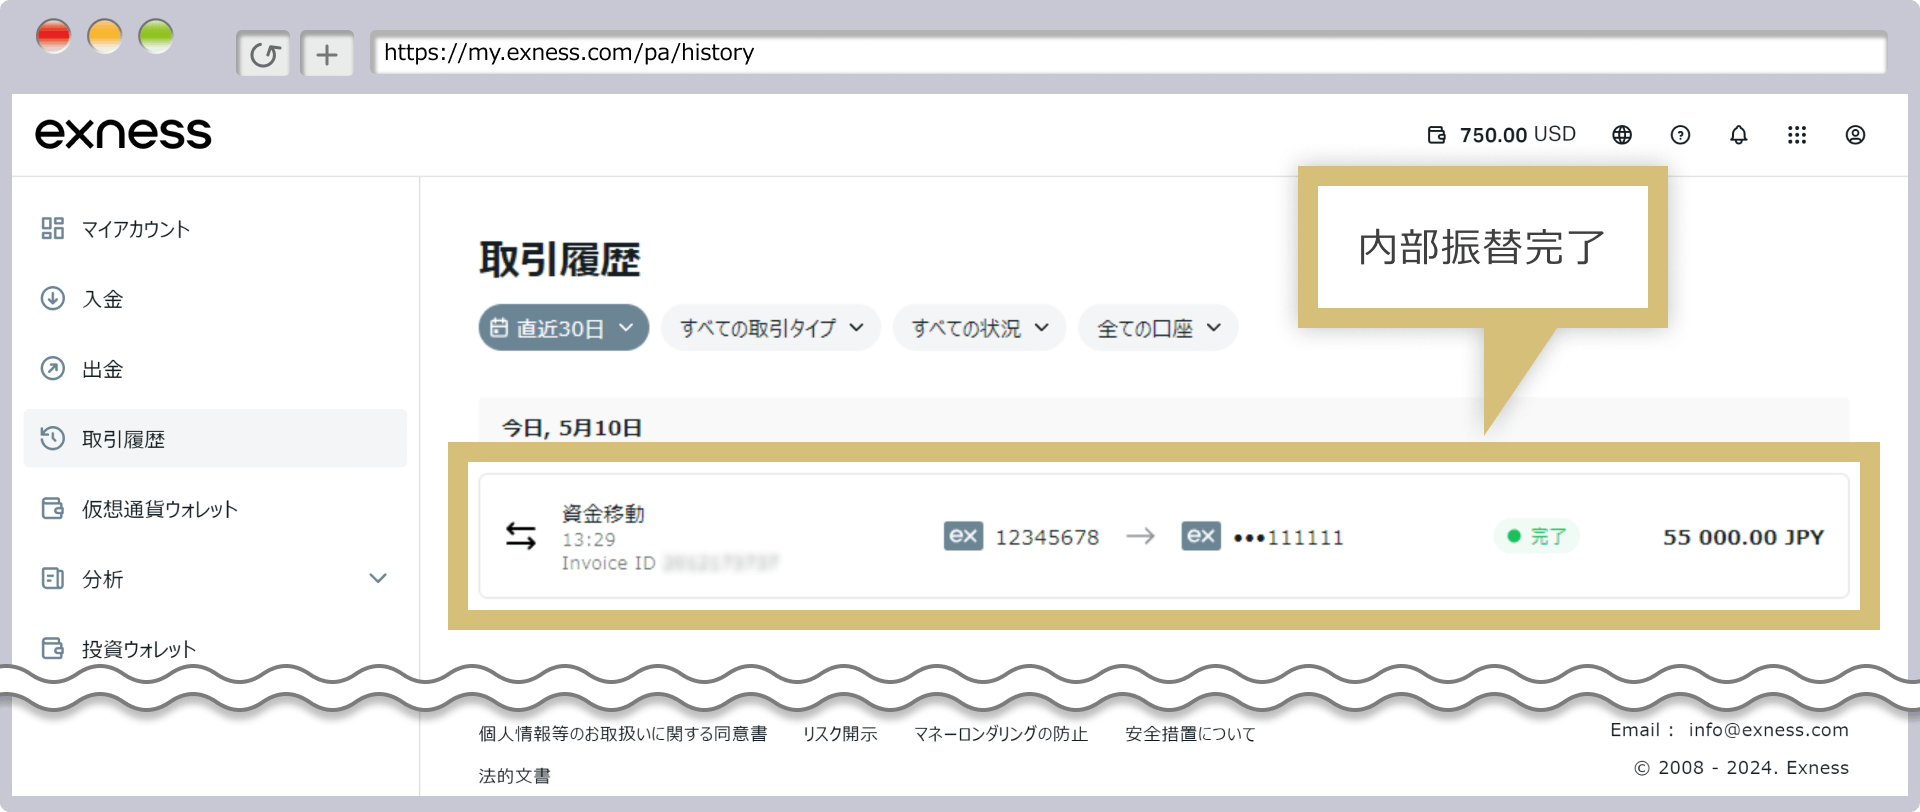1920x812 pixels.
Task: Open the help question mark icon
Action: pyautogui.click(x=1680, y=135)
